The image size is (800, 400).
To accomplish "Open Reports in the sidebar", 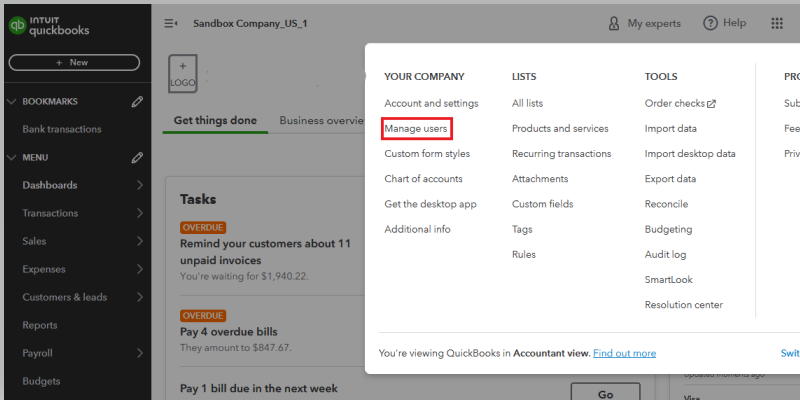I will pyautogui.click(x=40, y=325).
